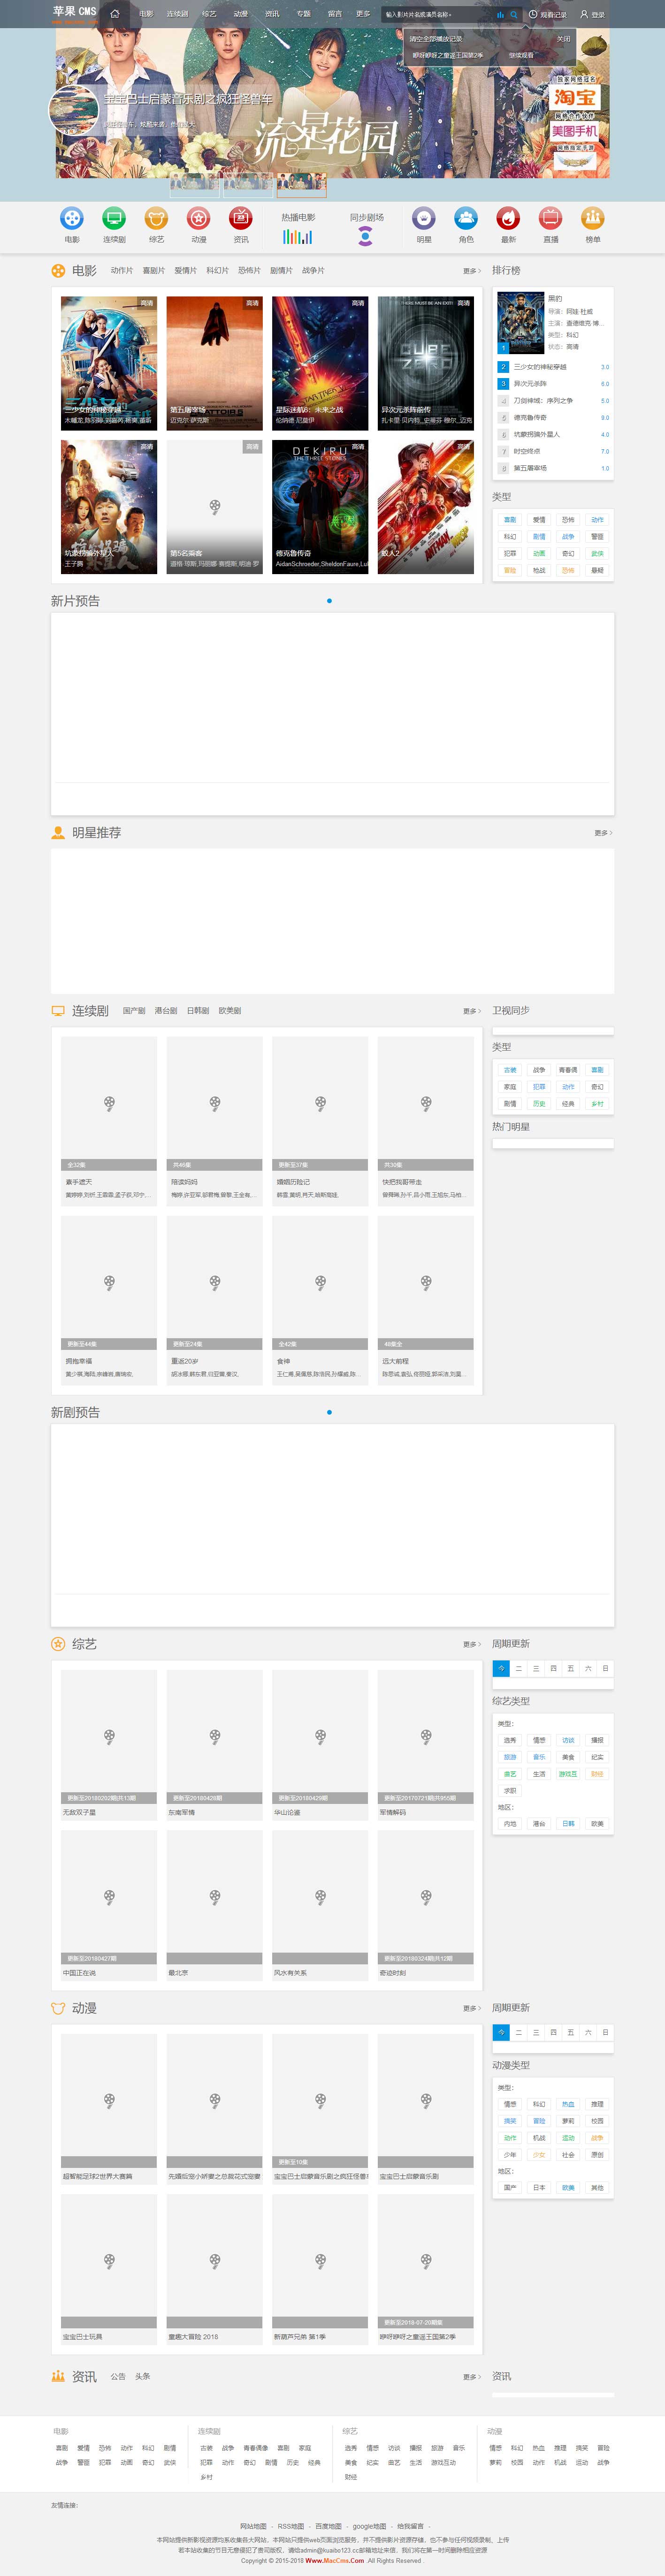This screenshot has height=2576, width=665.
Task: Click the person icon beside 明星推荐 heading
Action: (58, 832)
